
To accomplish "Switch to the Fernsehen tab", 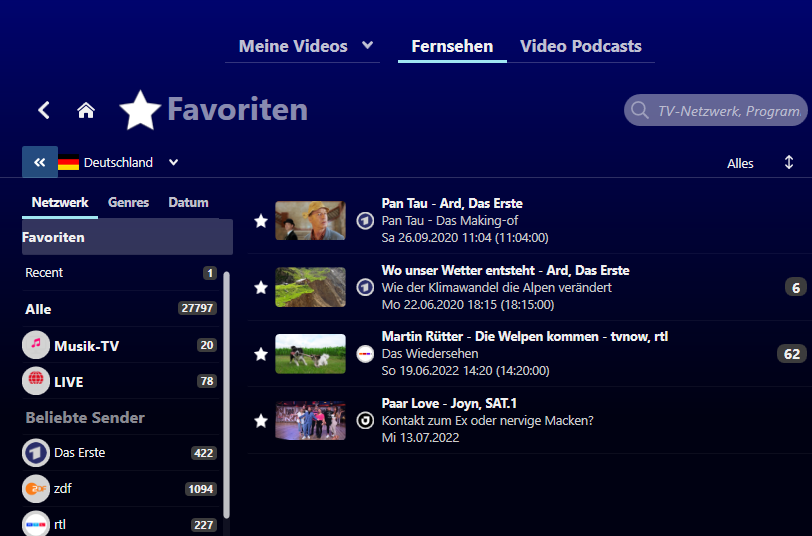I will coord(452,46).
